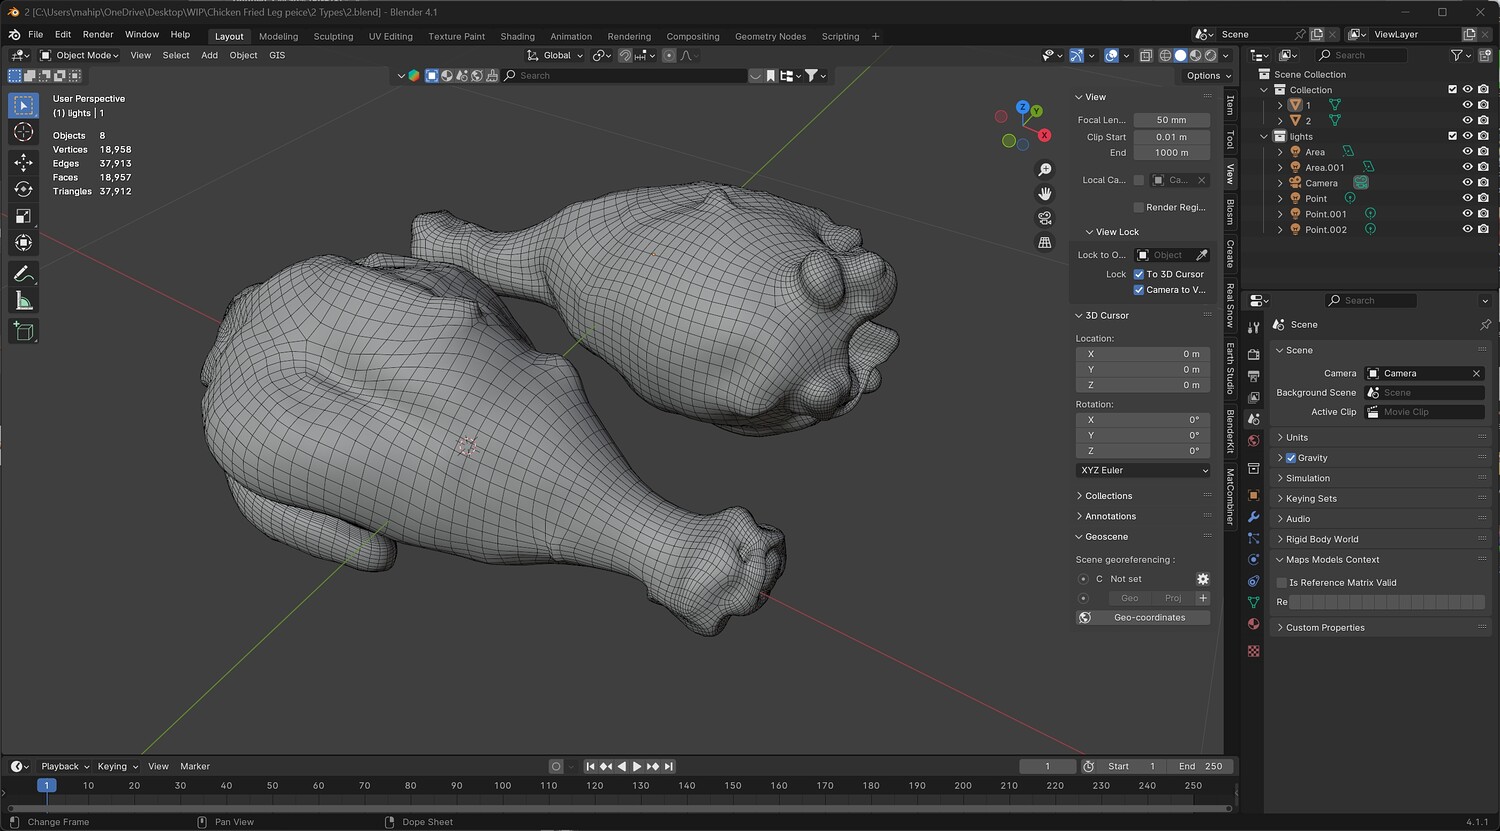Select the Move tool in left toolbar
The image size is (1500, 831).
click(24, 162)
